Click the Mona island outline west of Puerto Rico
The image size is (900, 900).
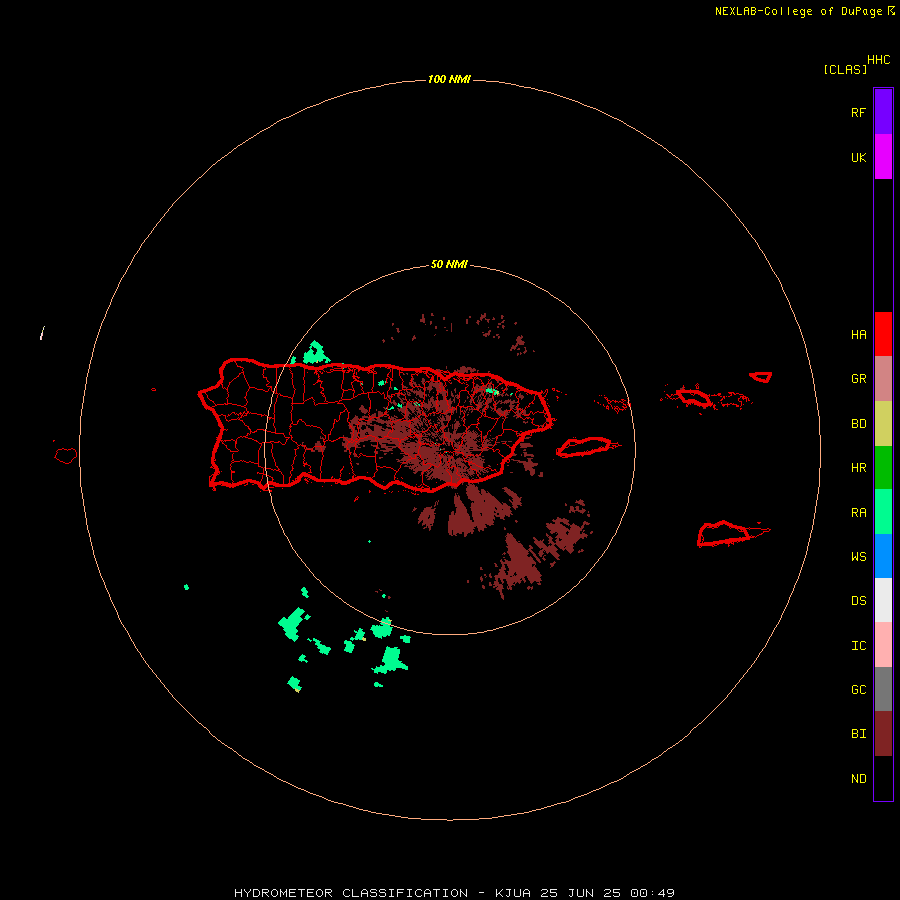[x=66, y=455]
